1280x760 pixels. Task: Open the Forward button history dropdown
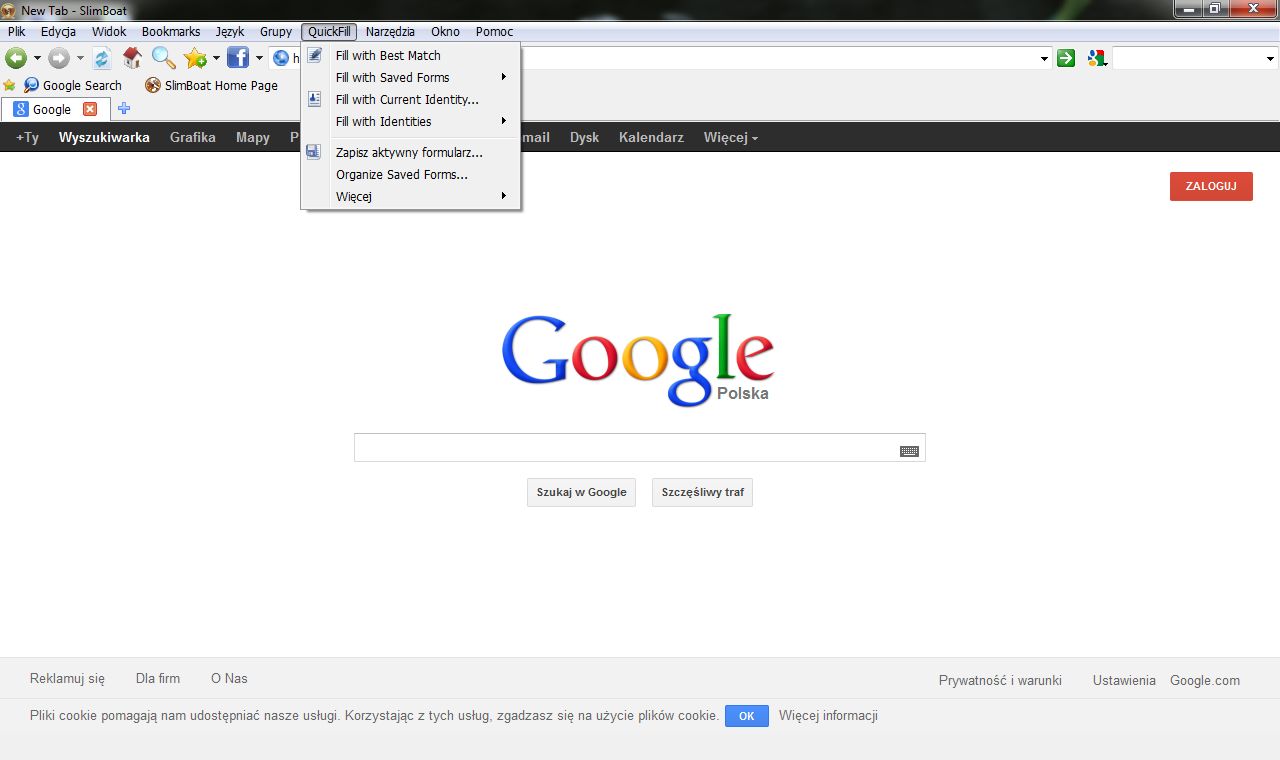coord(80,58)
